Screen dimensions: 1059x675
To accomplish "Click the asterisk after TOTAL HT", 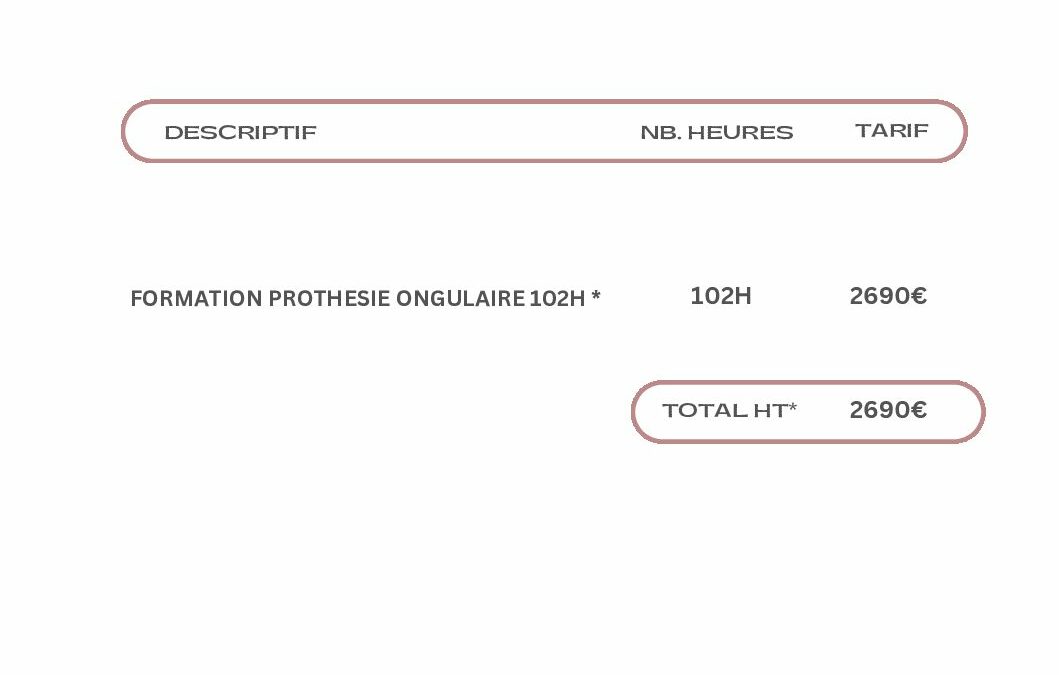I will [792, 407].
